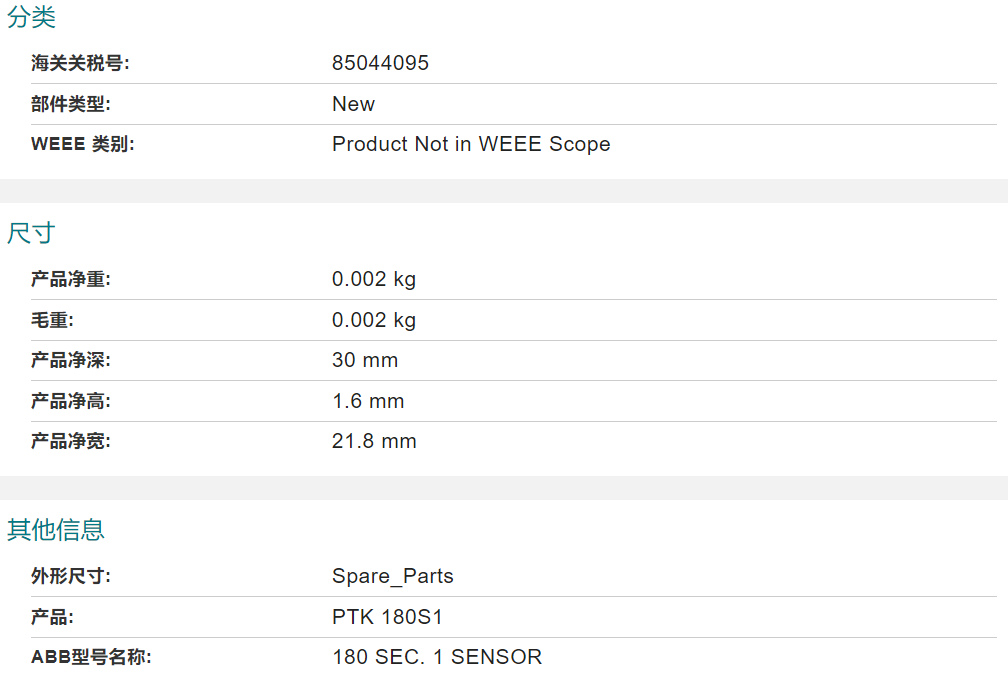Click the 部件类型 value New
This screenshot has width=1008, height=673.
[x=354, y=104]
